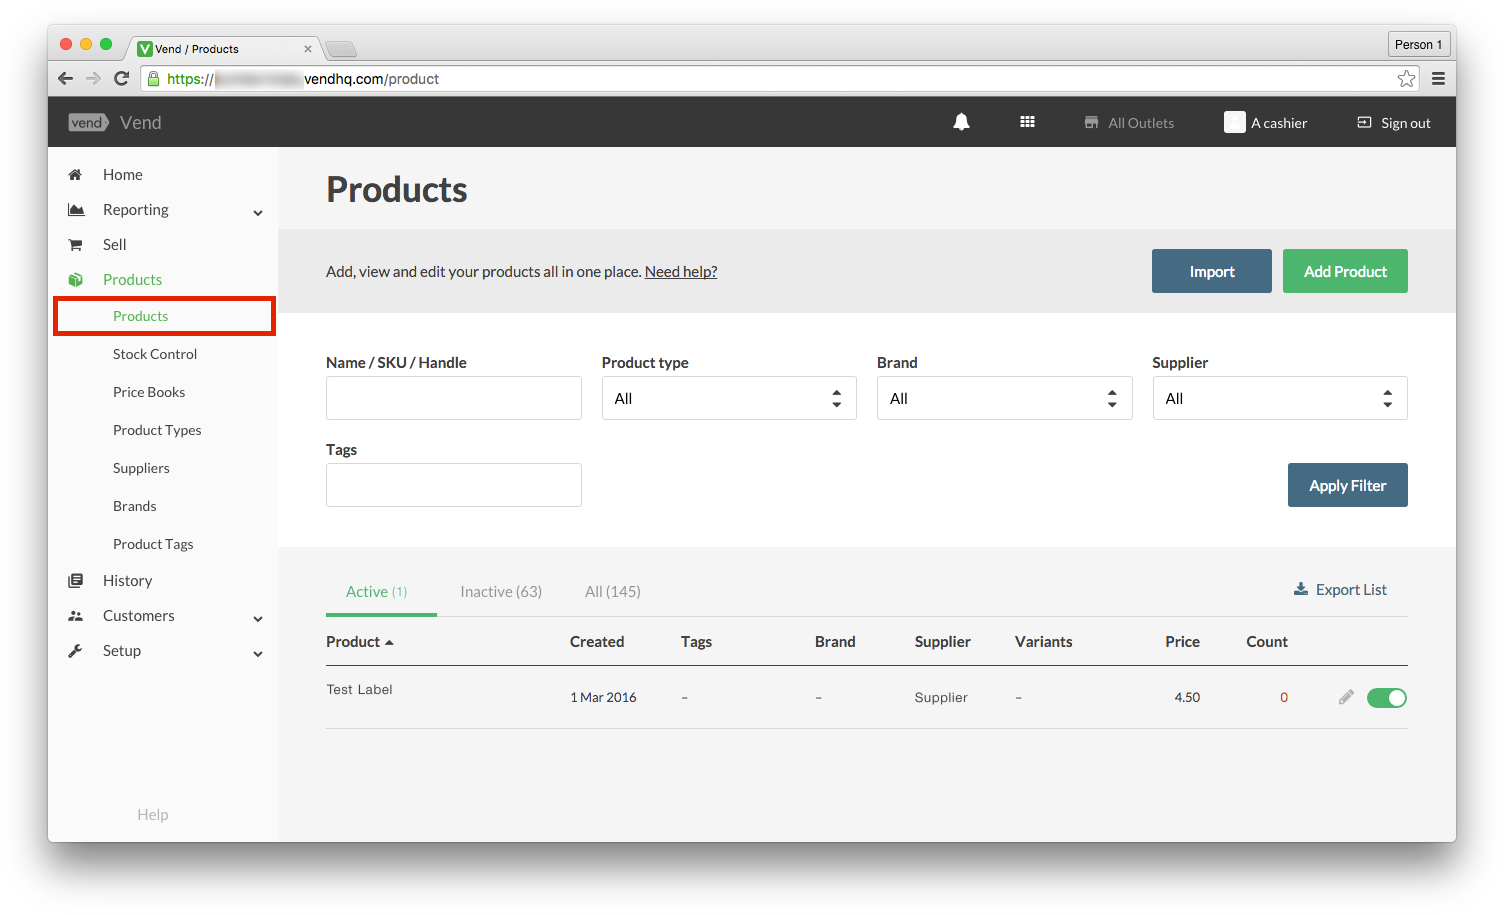
Task: Open the Brand filter dropdown
Action: coord(1004,398)
